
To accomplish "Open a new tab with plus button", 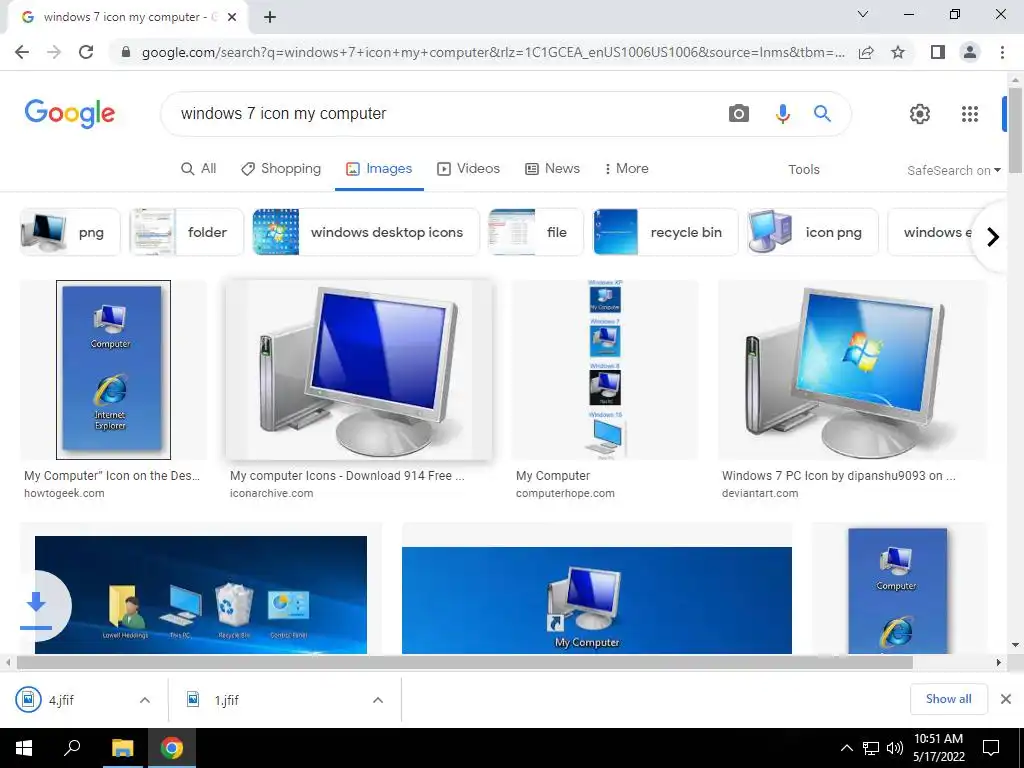I will (270, 17).
